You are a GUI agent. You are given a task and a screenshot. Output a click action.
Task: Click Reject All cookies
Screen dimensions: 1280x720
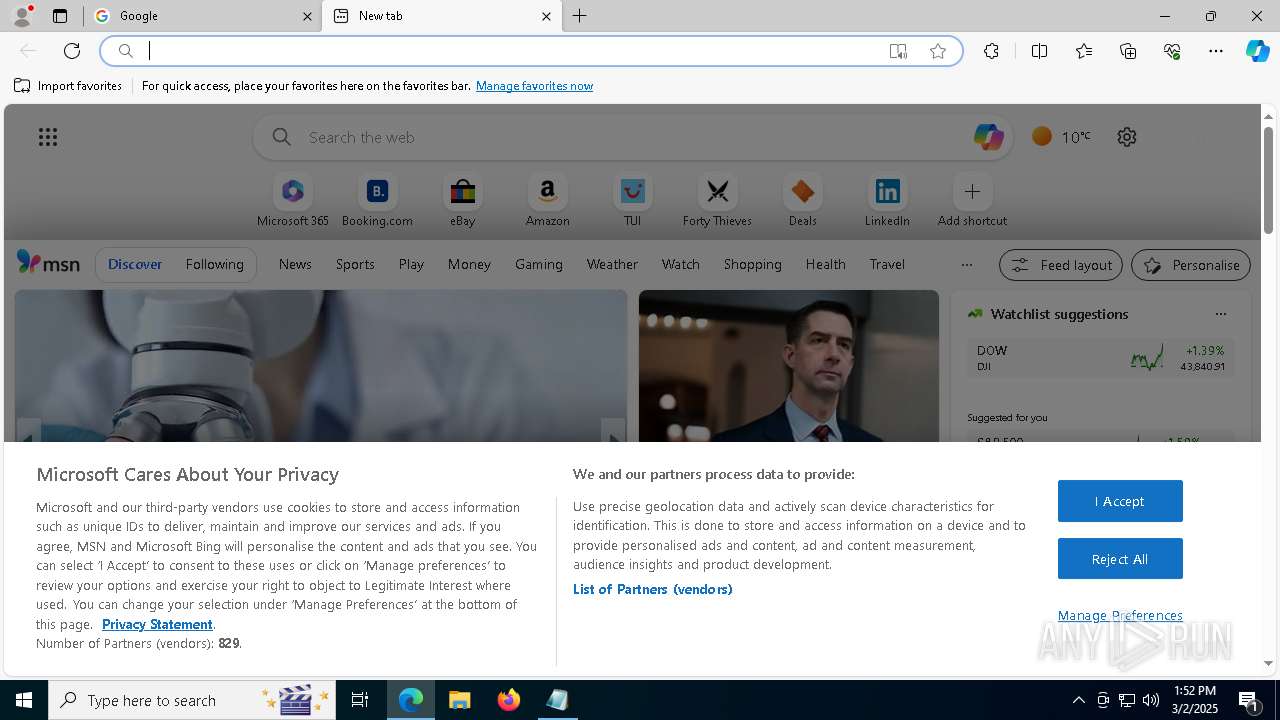tap(1120, 559)
